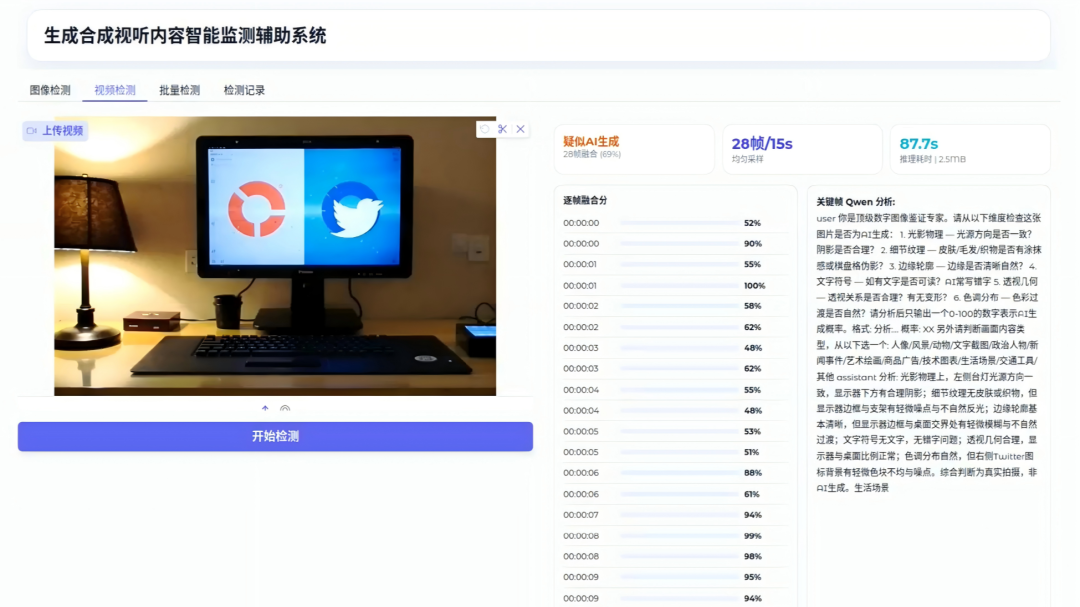
Task: Click the 28帧/15s sampling card
Action: (x=802, y=149)
